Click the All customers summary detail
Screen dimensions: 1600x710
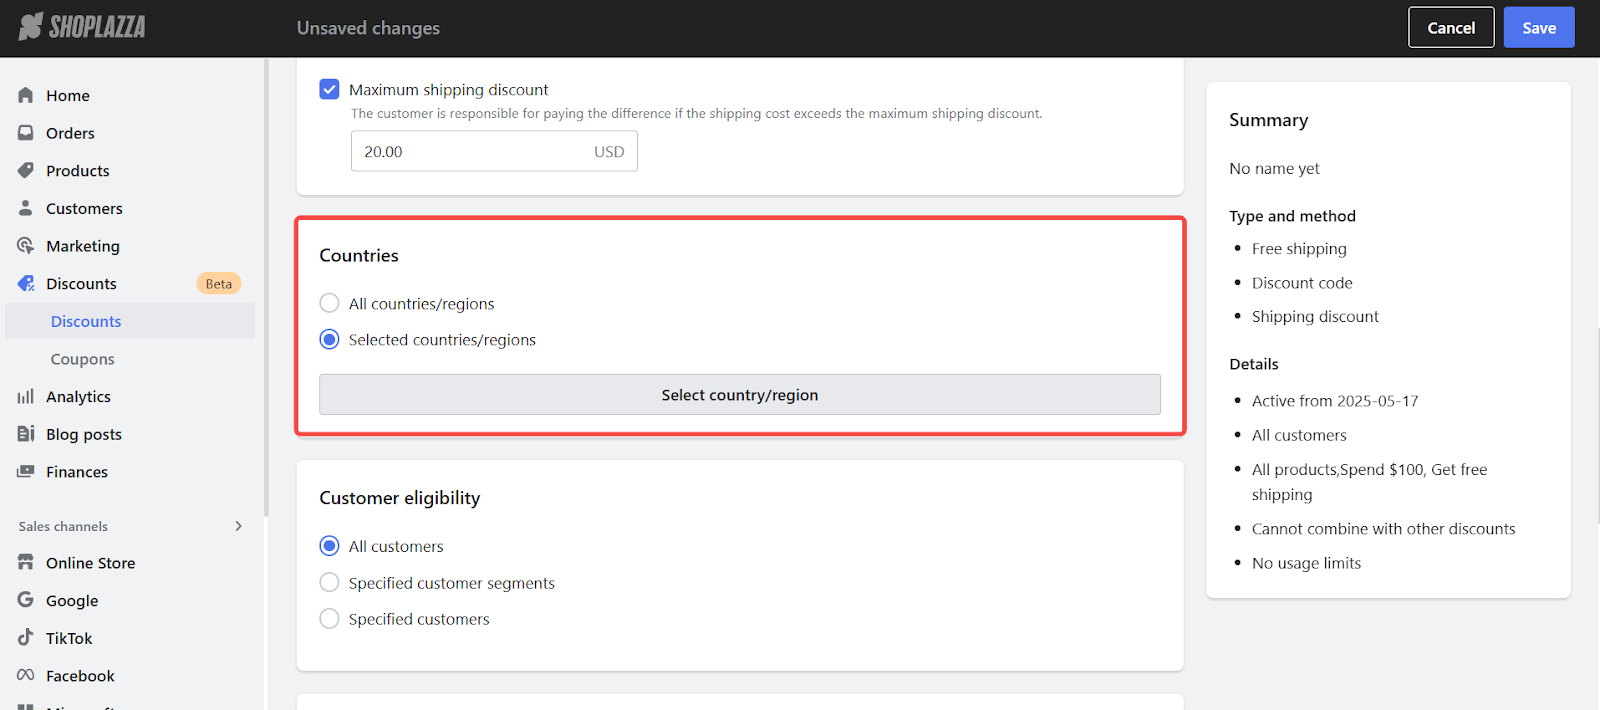coord(1299,435)
